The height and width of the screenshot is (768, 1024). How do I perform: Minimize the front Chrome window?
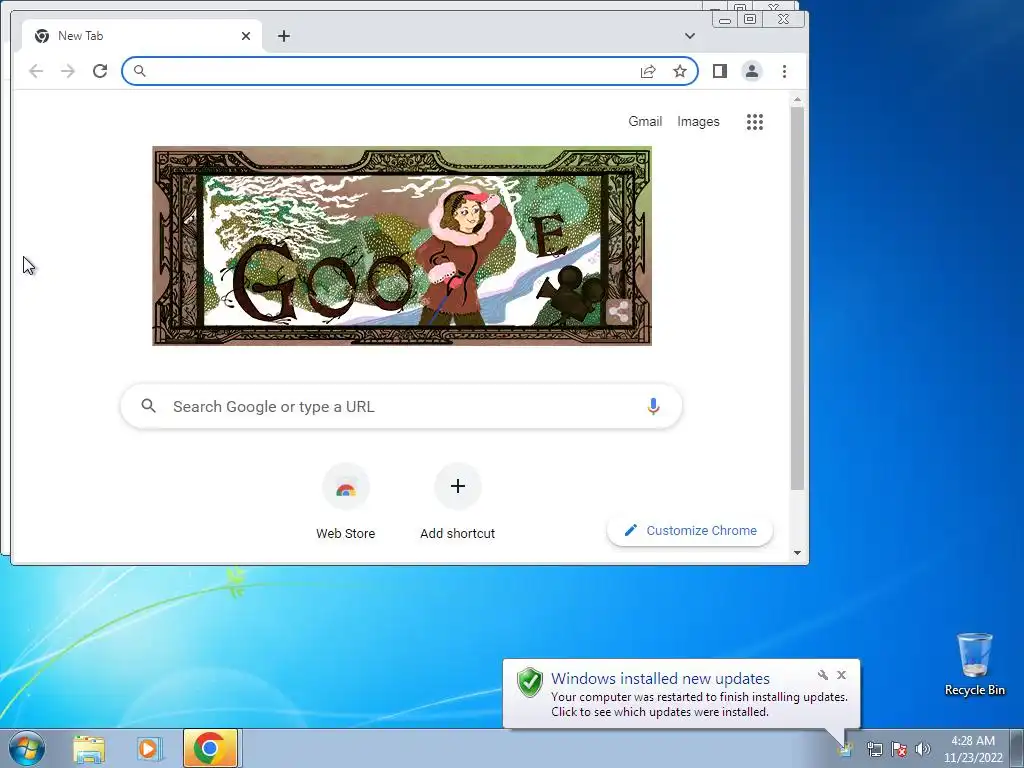(725, 20)
